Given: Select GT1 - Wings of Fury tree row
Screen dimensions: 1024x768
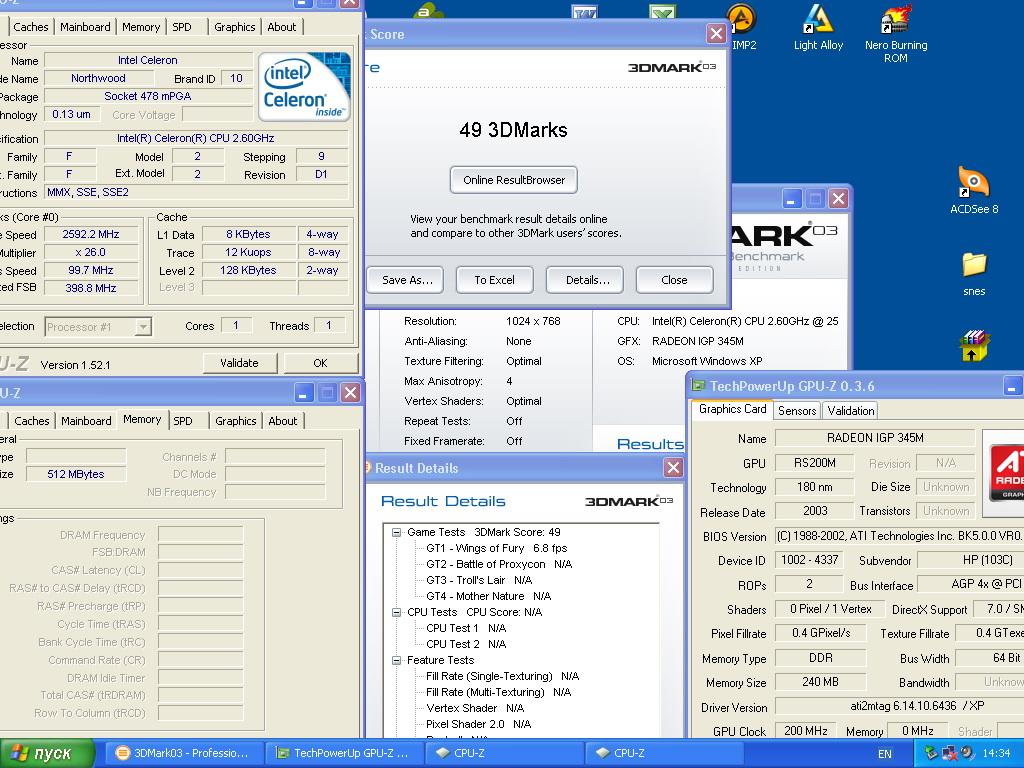Looking at the screenshot, I should (496, 549).
